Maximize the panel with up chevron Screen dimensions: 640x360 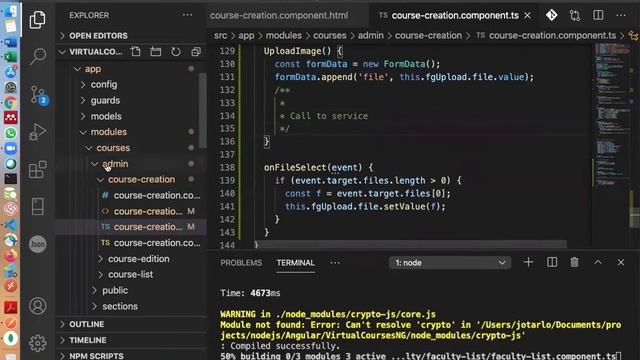point(598,262)
